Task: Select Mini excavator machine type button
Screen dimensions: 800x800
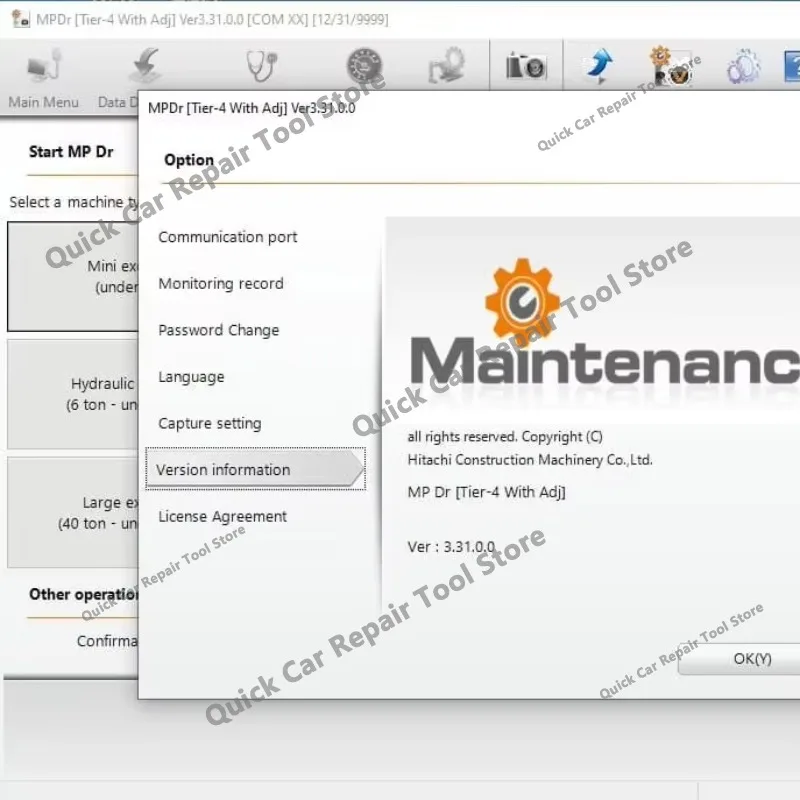Action: (x=72, y=276)
